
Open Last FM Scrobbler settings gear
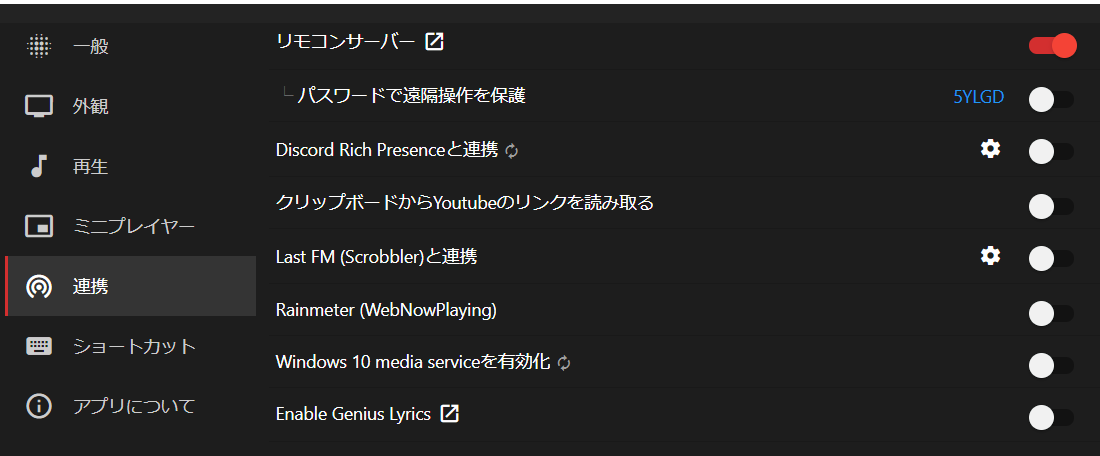(x=990, y=256)
